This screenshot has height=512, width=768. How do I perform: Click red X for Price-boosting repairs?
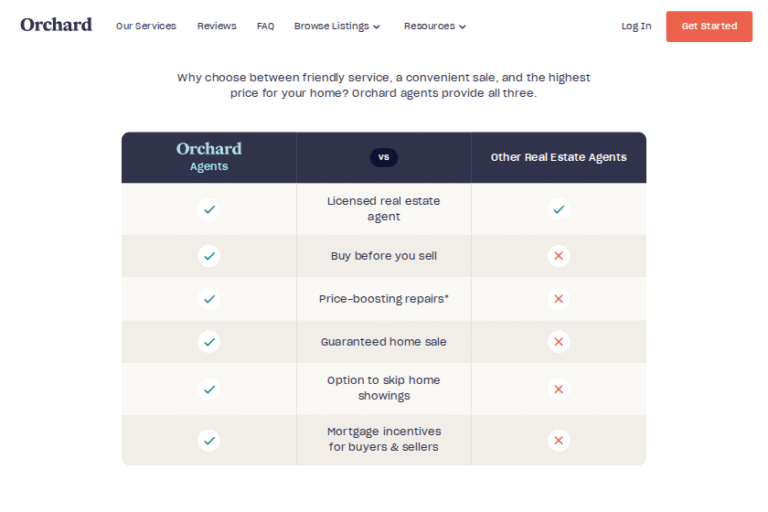tap(558, 298)
